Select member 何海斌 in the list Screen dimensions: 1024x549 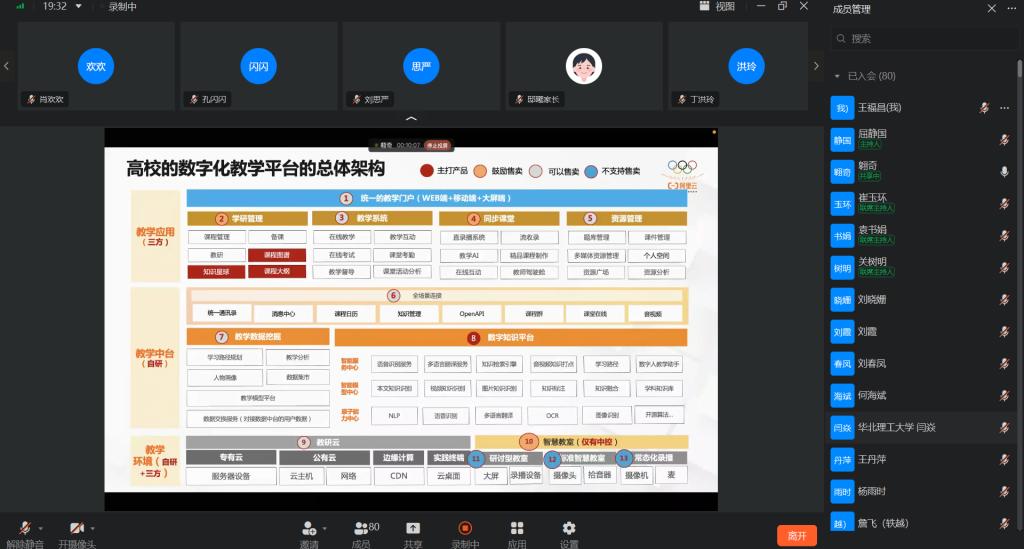(x=921, y=396)
